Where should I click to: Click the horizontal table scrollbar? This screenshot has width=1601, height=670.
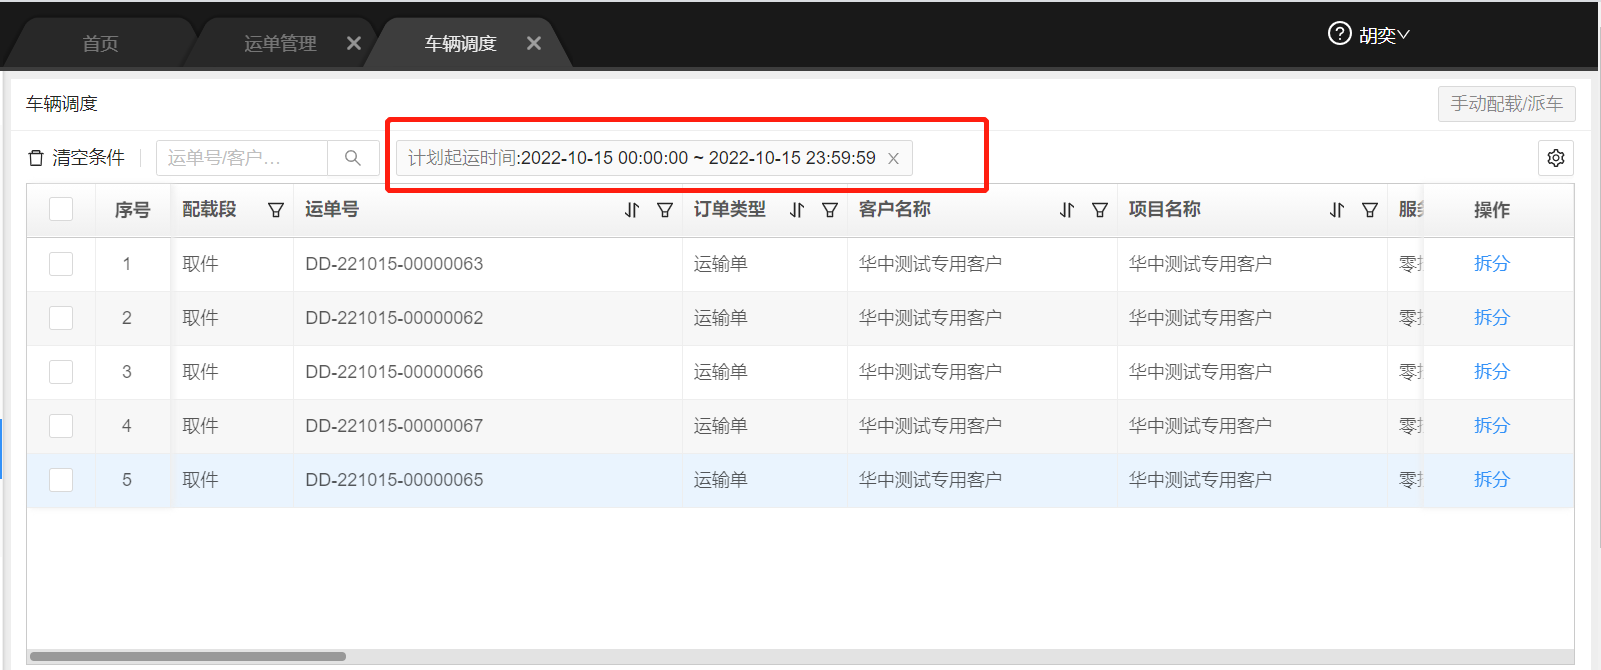pyautogui.click(x=188, y=657)
